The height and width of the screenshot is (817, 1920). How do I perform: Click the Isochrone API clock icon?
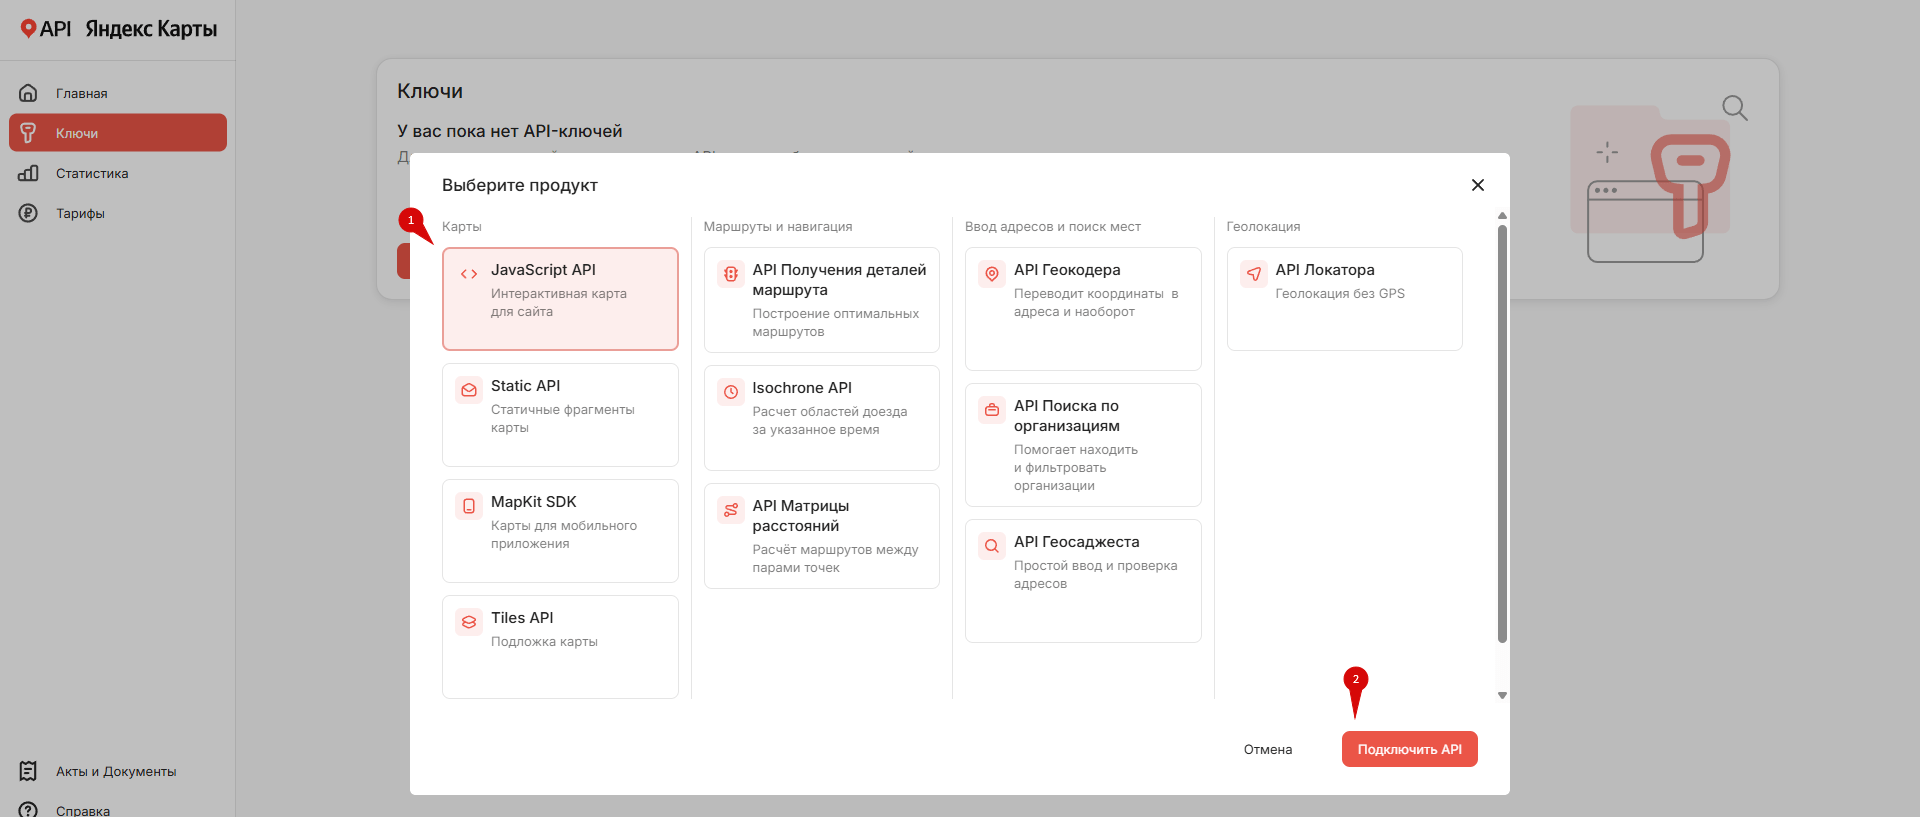coord(731,392)
